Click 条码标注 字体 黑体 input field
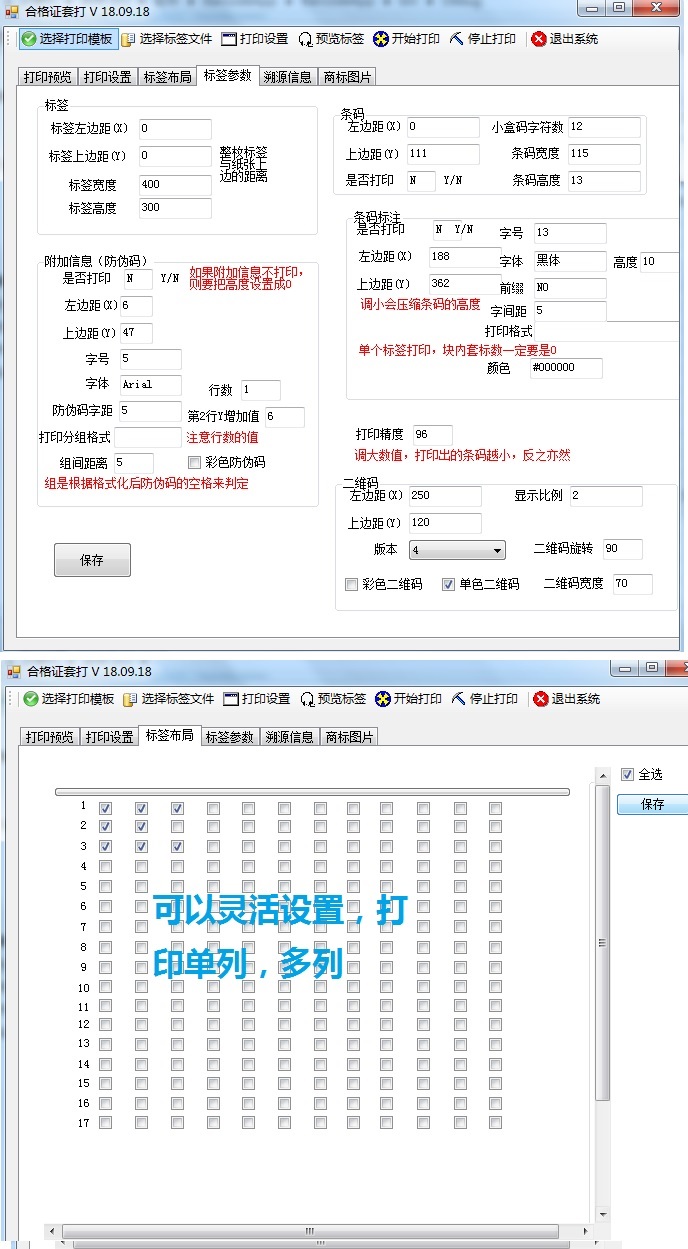This screenshot has height=1249, width=688. (x=570, y=261)
